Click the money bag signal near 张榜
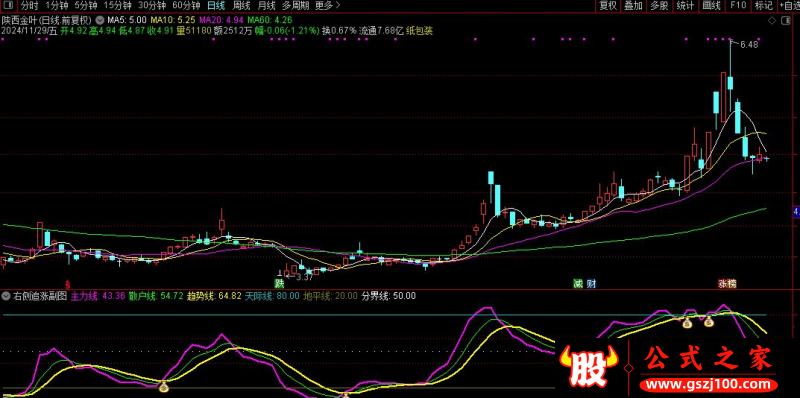Screen dimensions: 800x398 (709, 321)
